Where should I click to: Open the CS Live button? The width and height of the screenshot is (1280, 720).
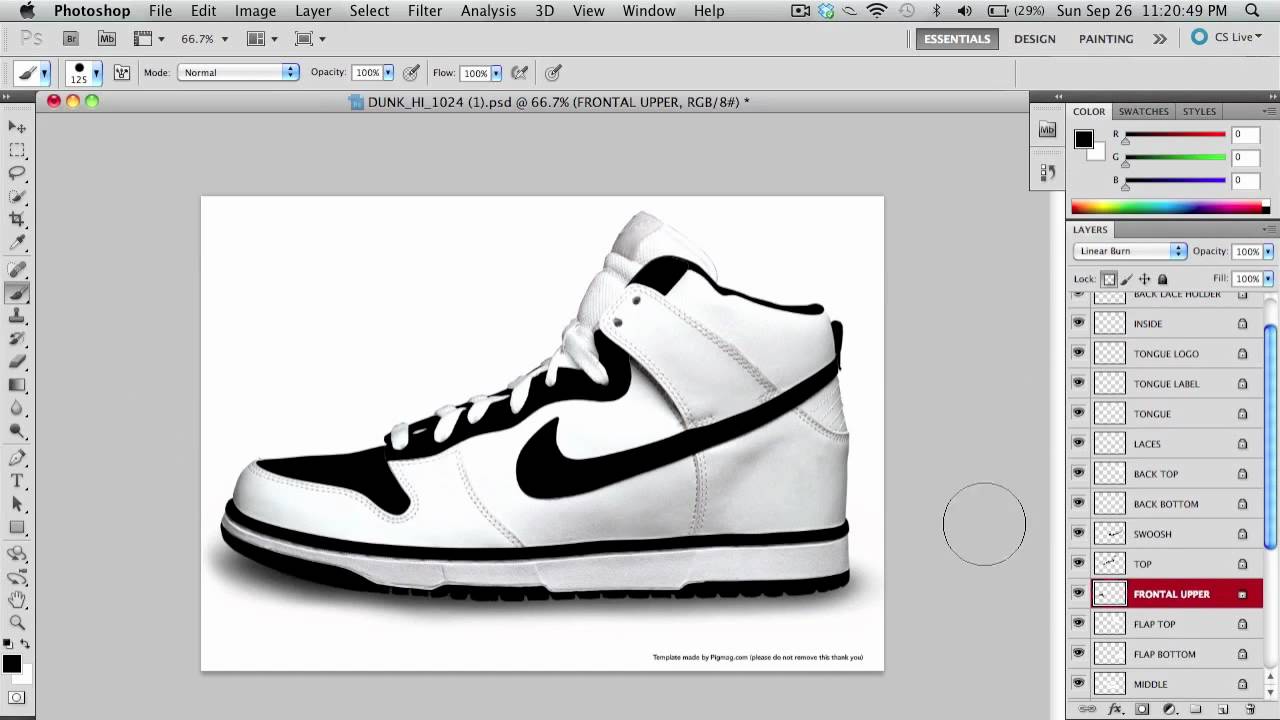[1226, 38]
